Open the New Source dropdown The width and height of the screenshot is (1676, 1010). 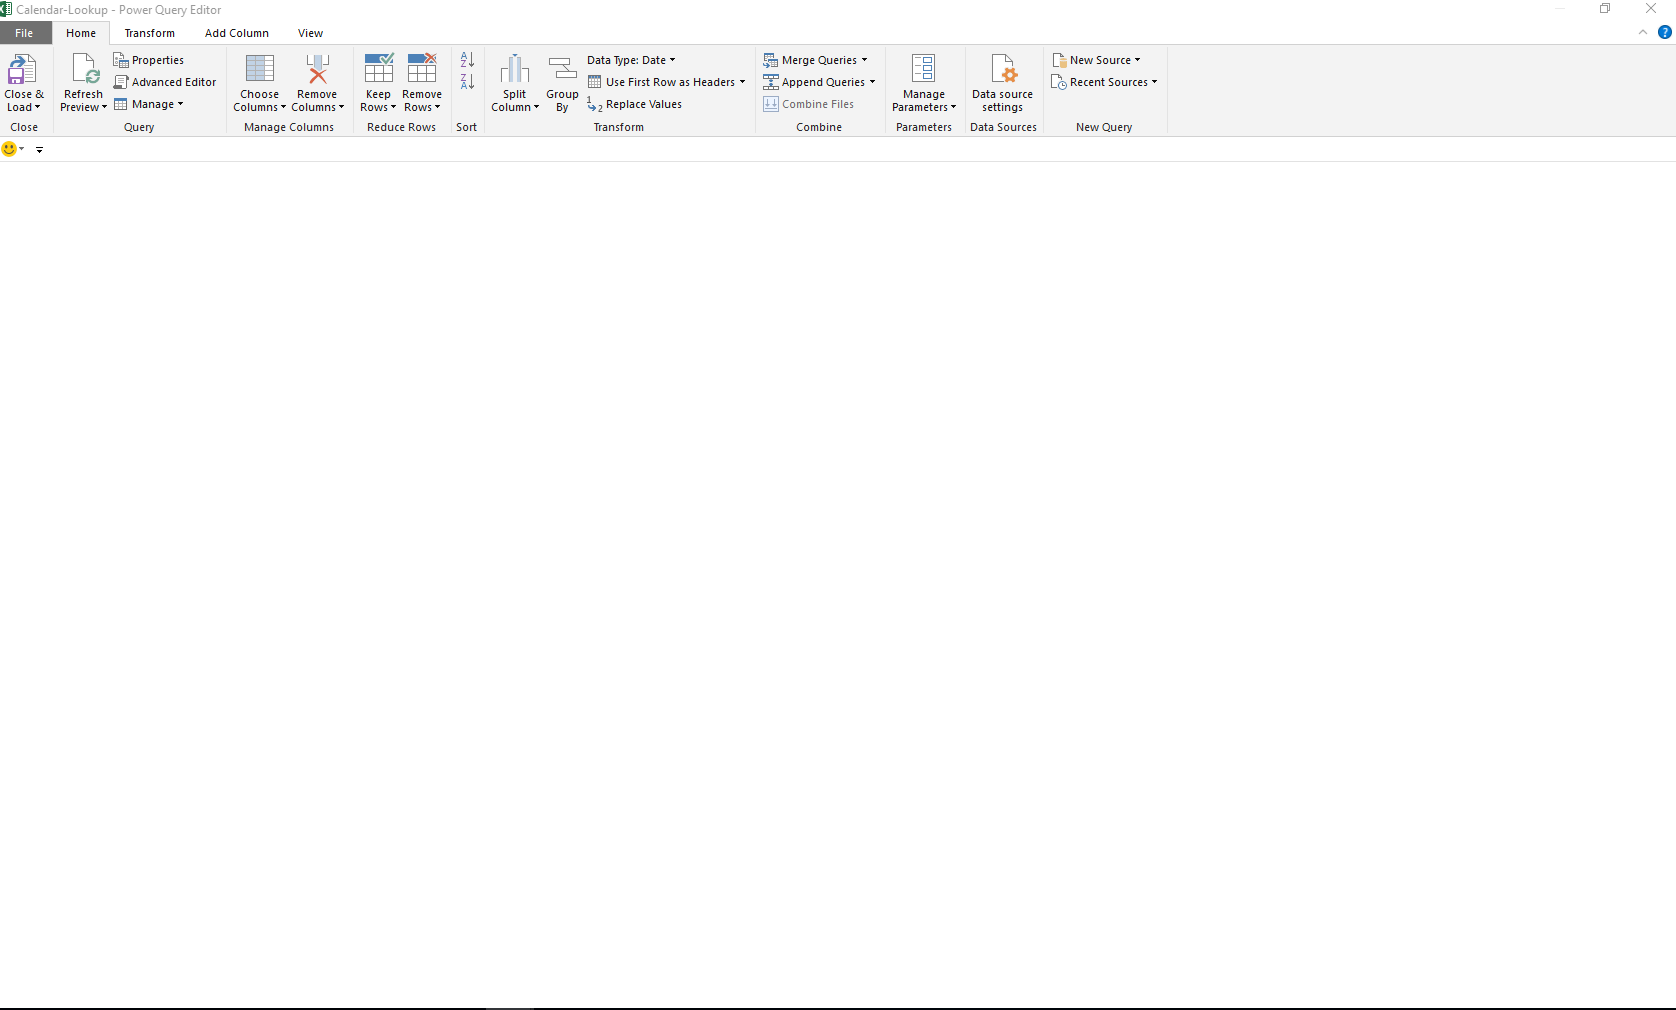pyautogui.click(x=1096, y=60)
